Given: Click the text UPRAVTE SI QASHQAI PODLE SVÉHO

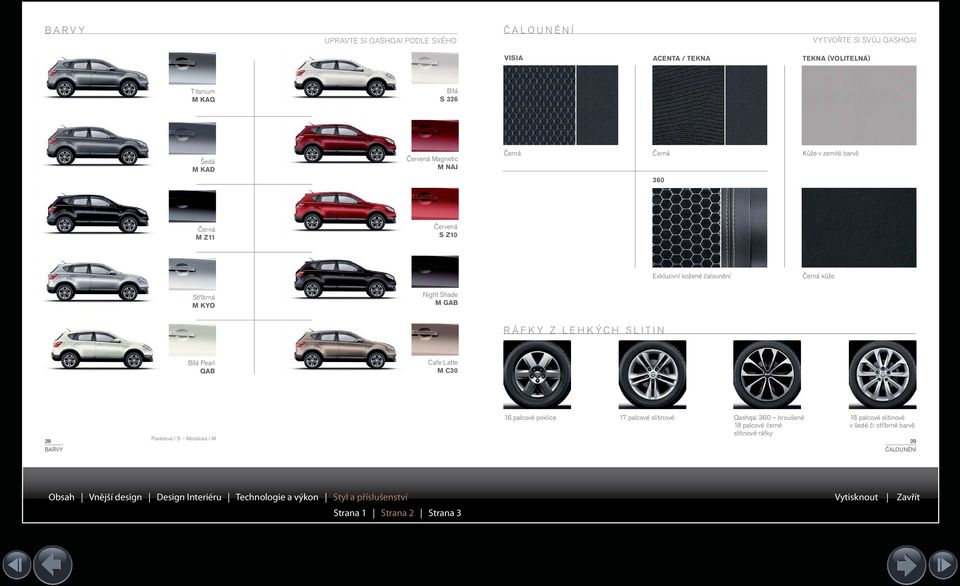Looking at the screenshot, I should [391, 41].
